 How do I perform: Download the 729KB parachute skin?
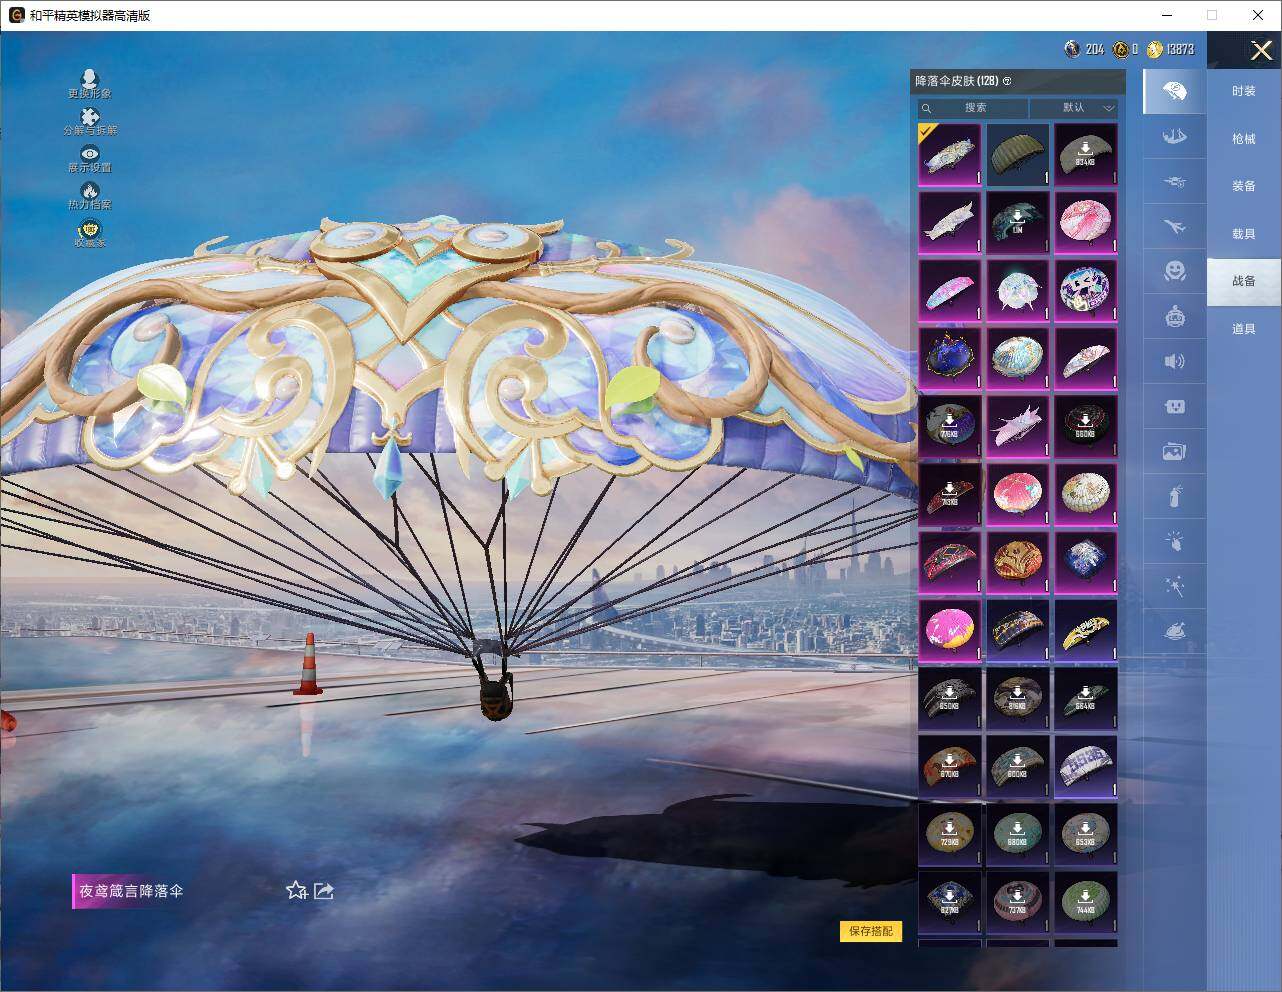pyautogui.click(x=949, y=834)
